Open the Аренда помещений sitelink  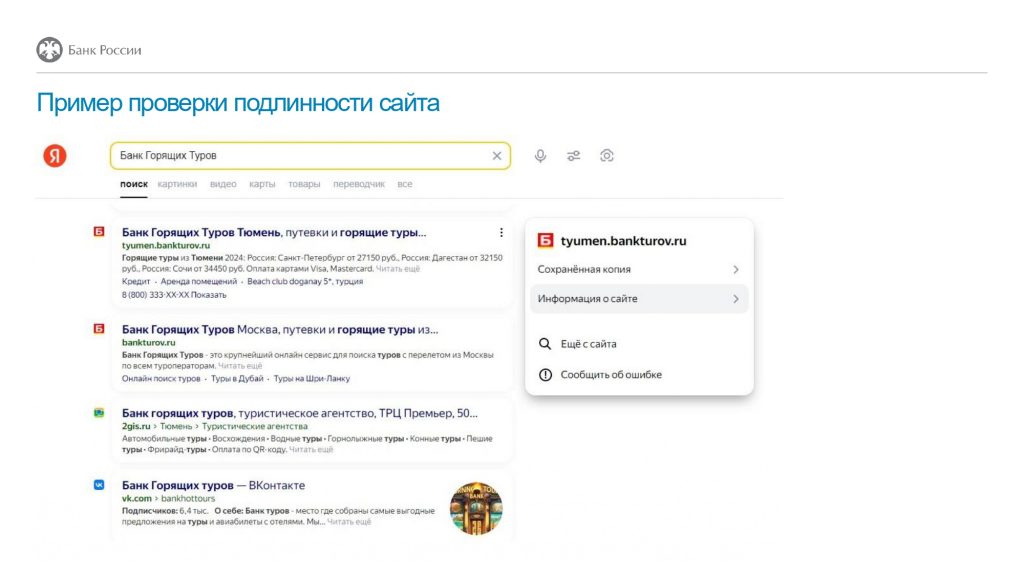(199, 281)
